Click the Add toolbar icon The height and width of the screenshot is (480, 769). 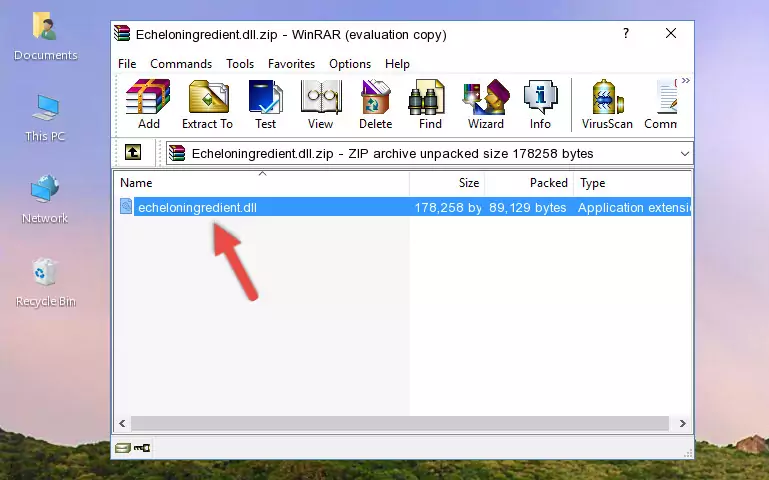[148, 104]
